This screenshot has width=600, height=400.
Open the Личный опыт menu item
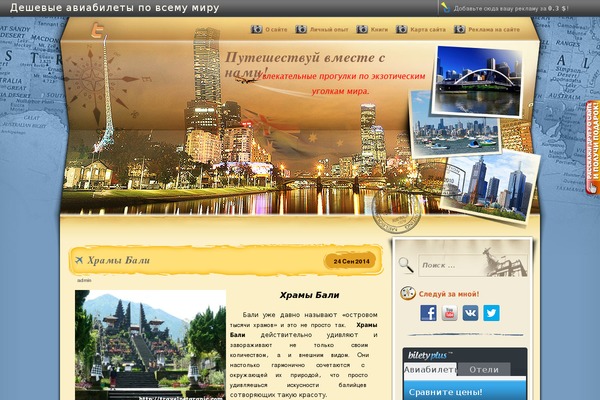click(x=329, y=29)
